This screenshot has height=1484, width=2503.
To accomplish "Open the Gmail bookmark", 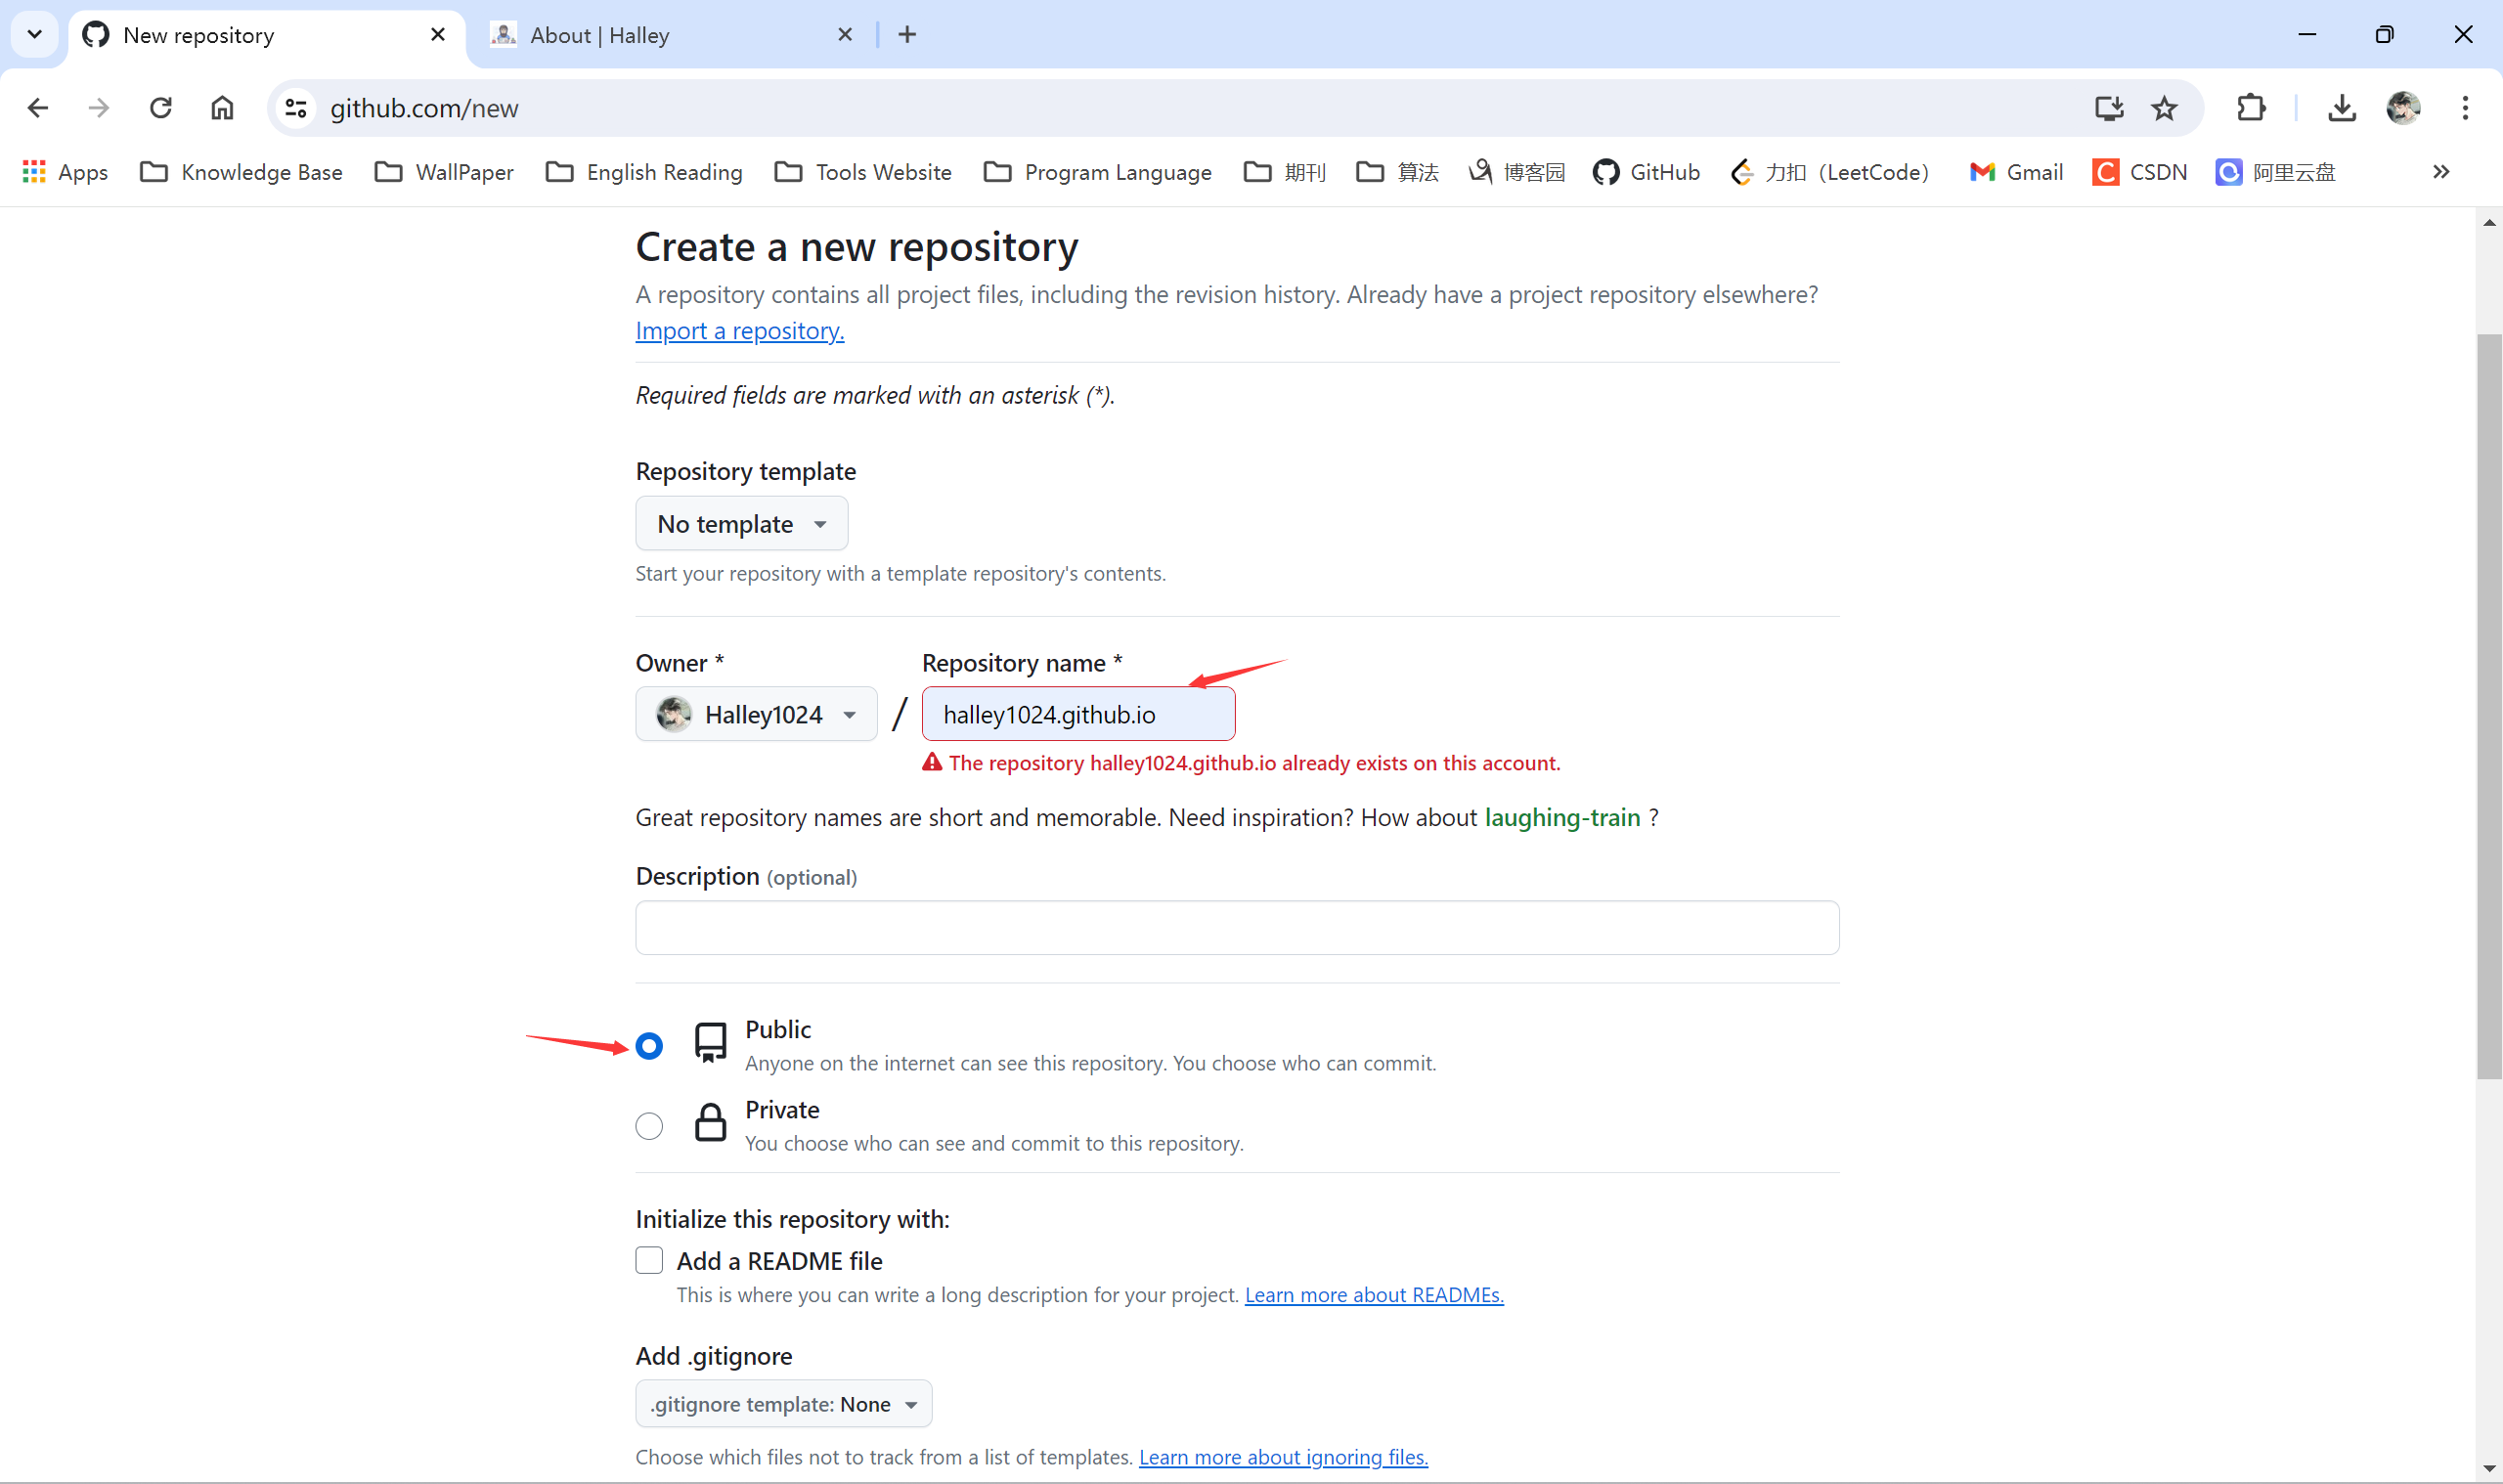I will [2016, 172].
